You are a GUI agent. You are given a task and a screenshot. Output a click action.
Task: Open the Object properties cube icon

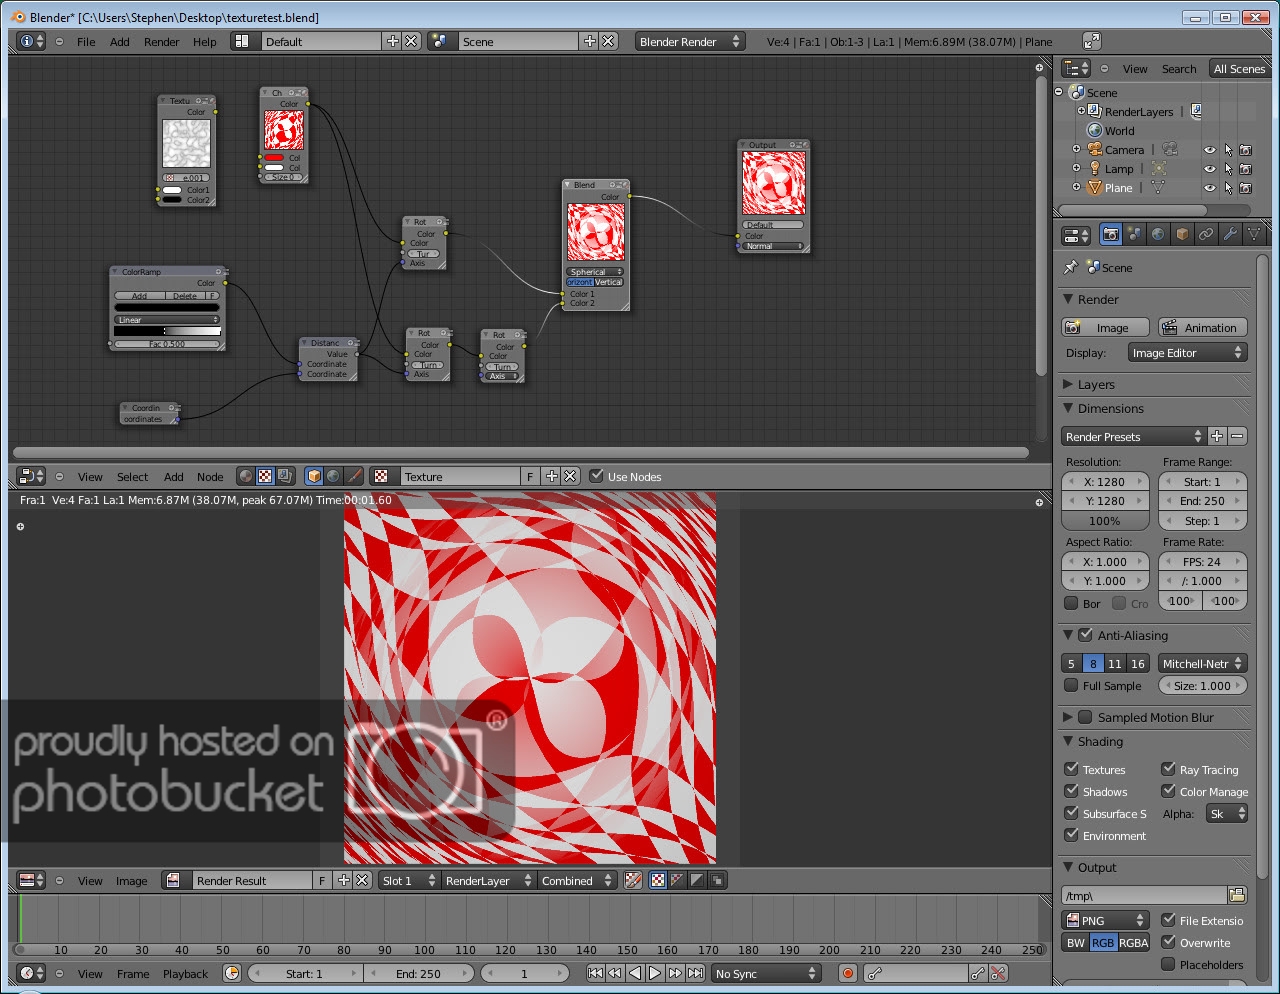click(x=1182, y=234)
